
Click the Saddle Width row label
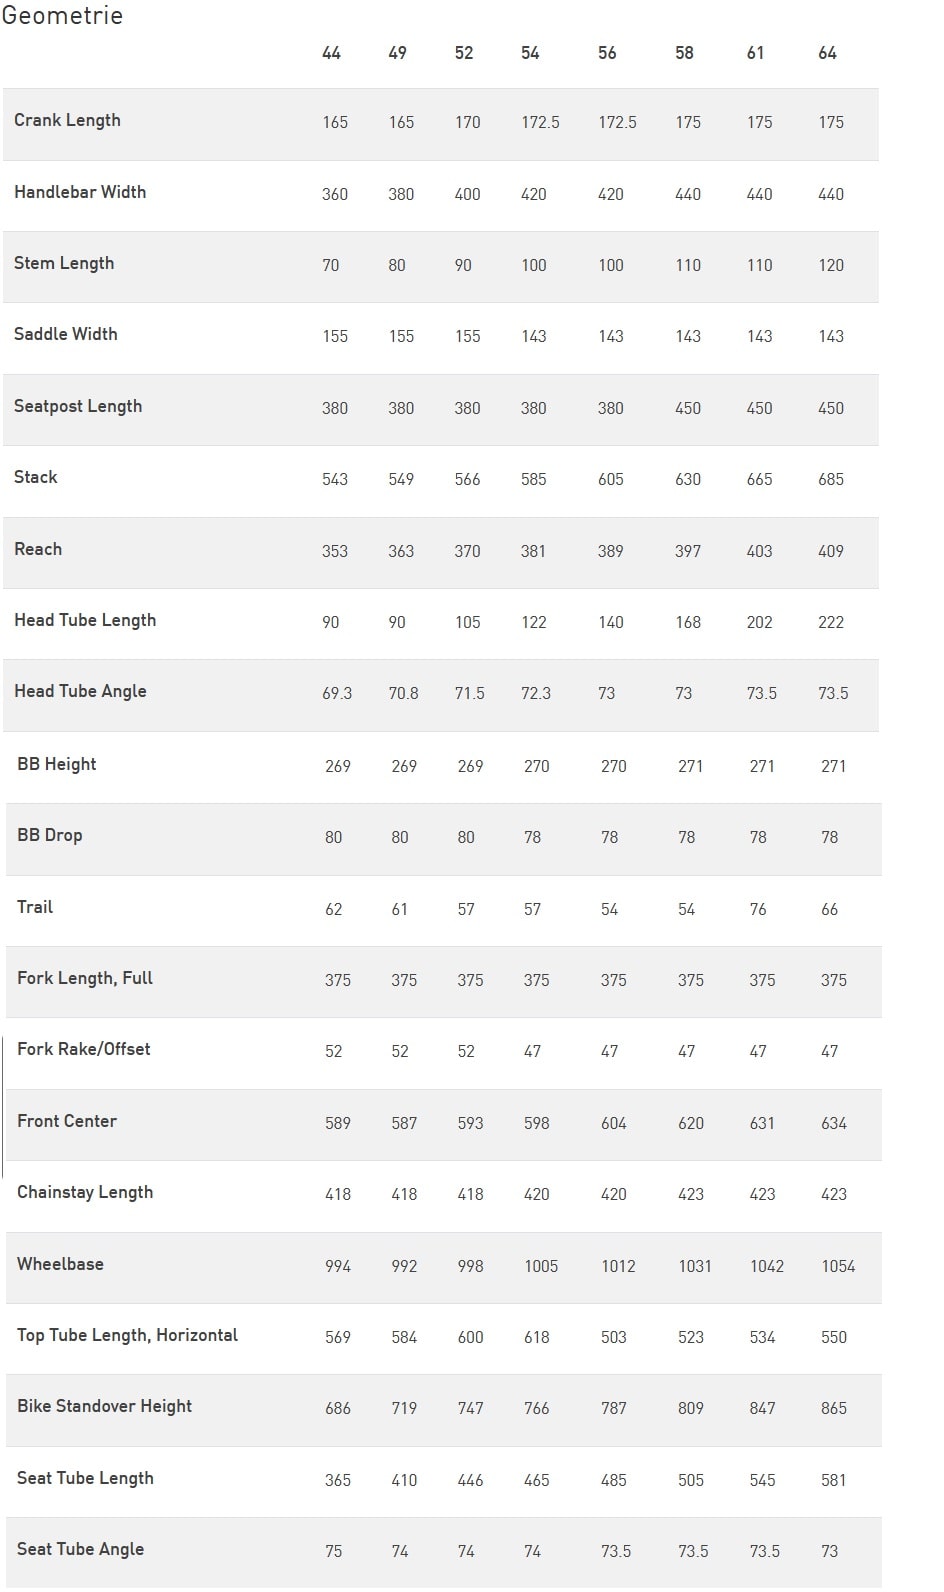[66, 334]
